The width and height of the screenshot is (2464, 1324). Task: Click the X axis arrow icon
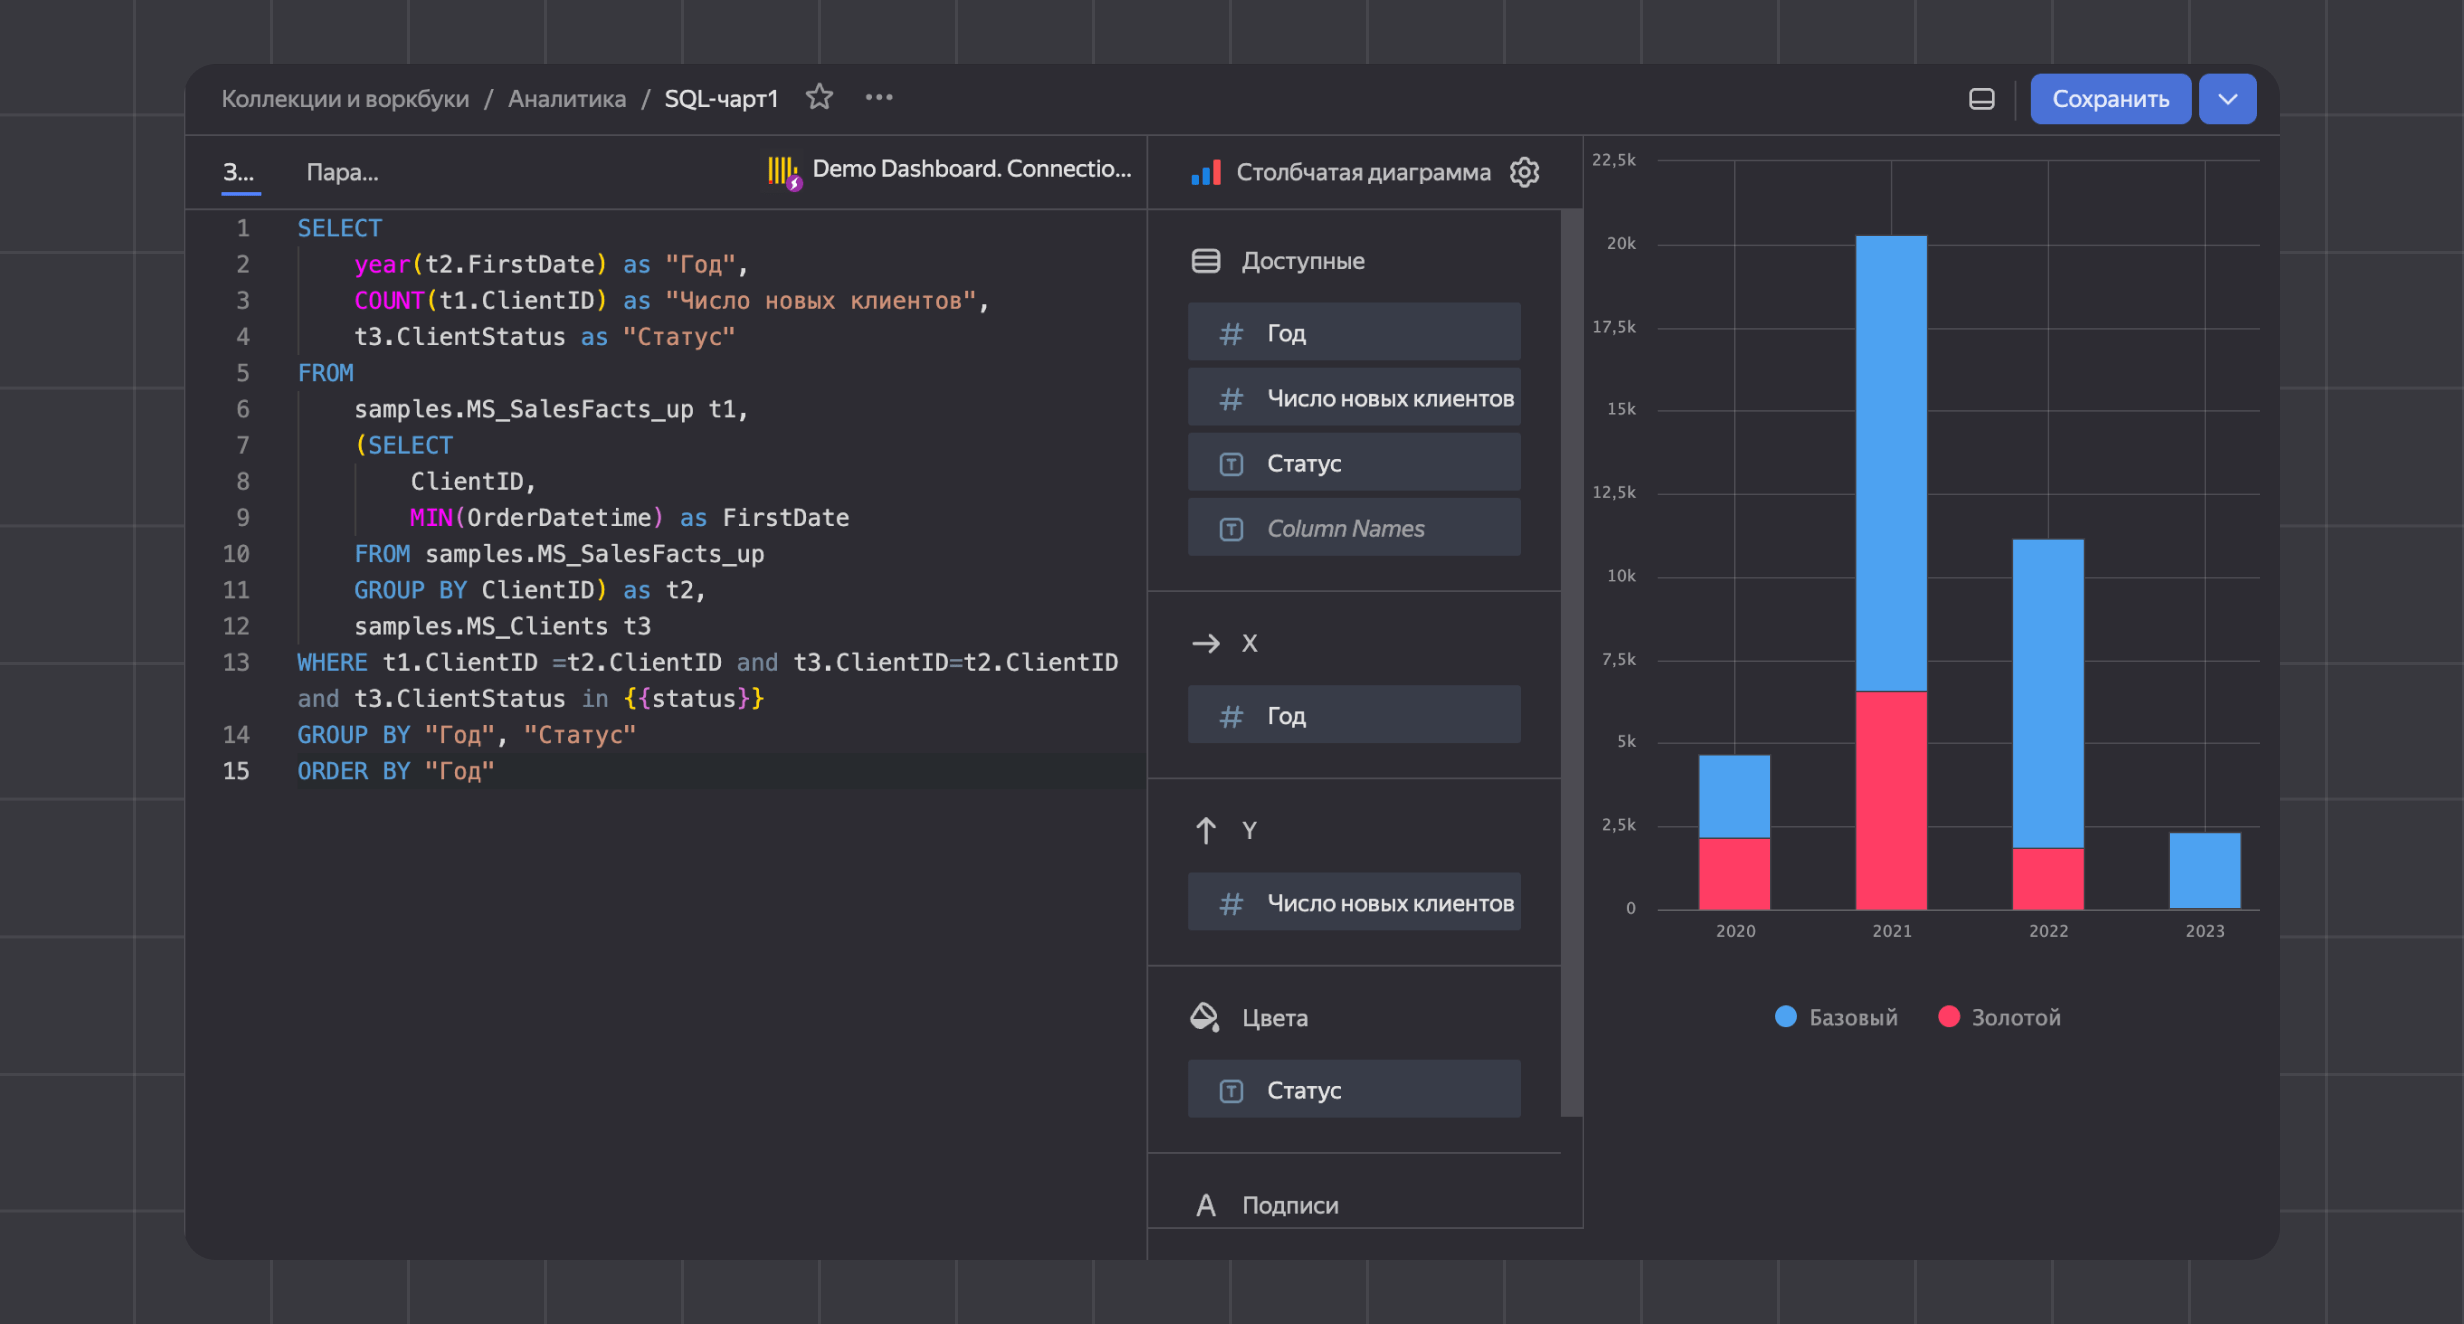1206,643
